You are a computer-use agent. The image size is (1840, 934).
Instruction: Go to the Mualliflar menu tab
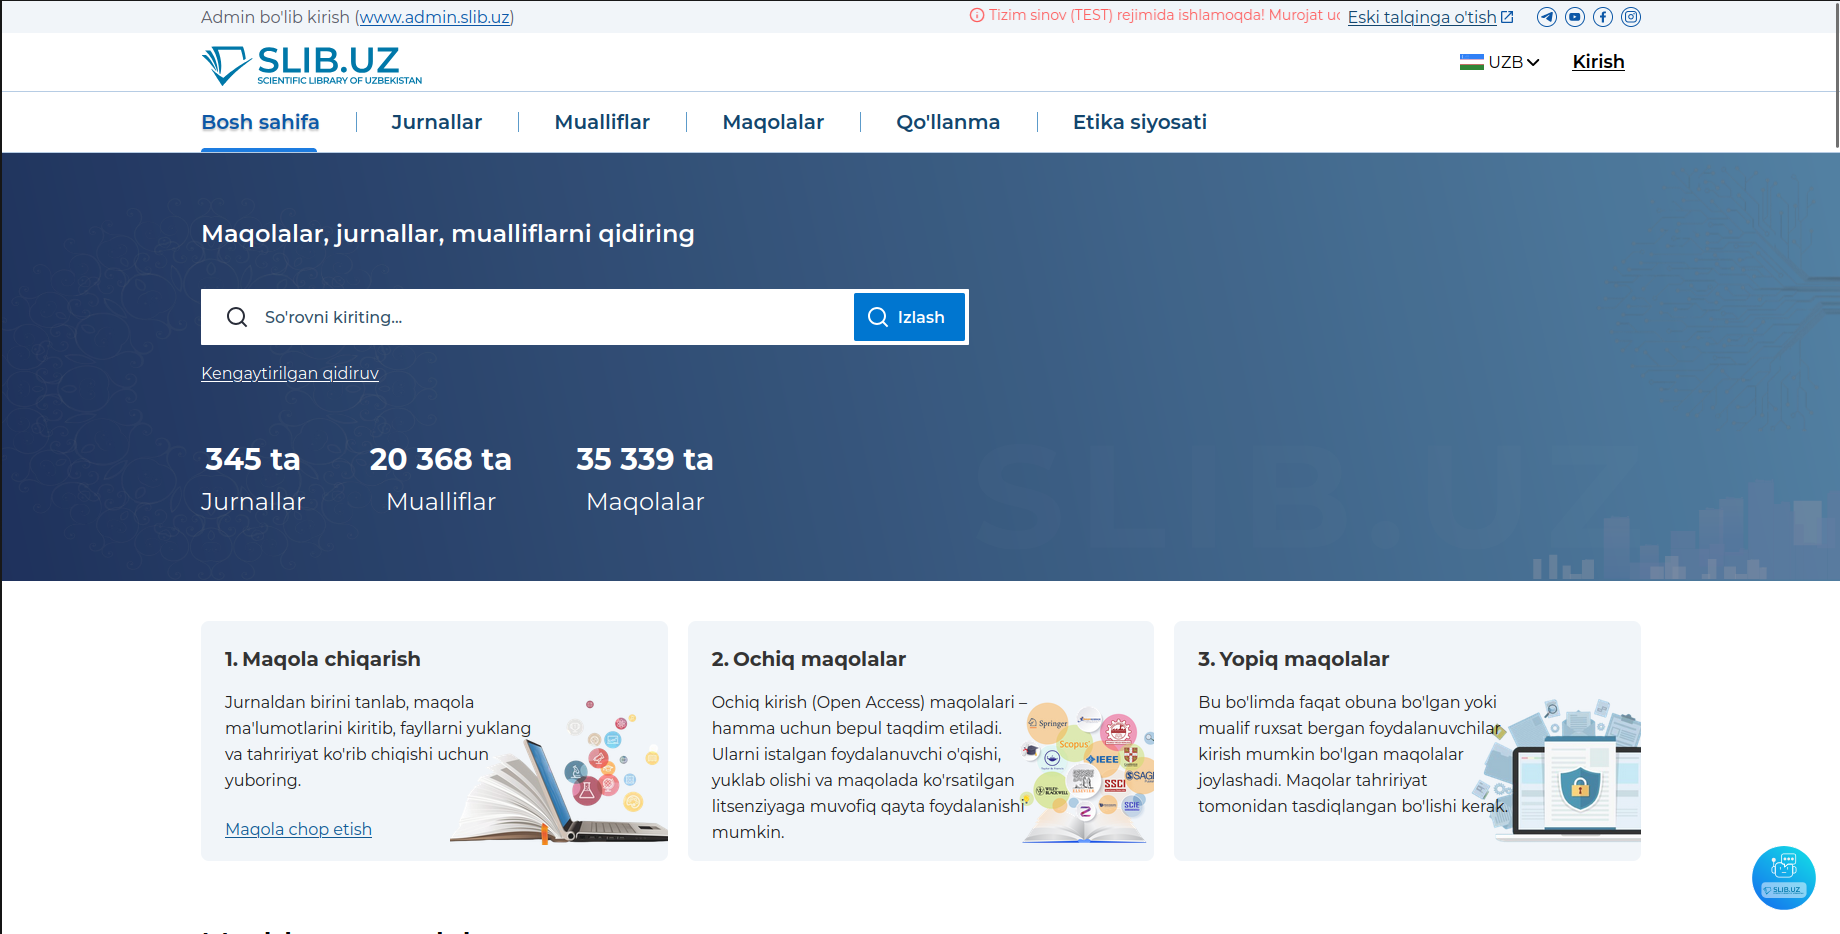tap(602, 122)
